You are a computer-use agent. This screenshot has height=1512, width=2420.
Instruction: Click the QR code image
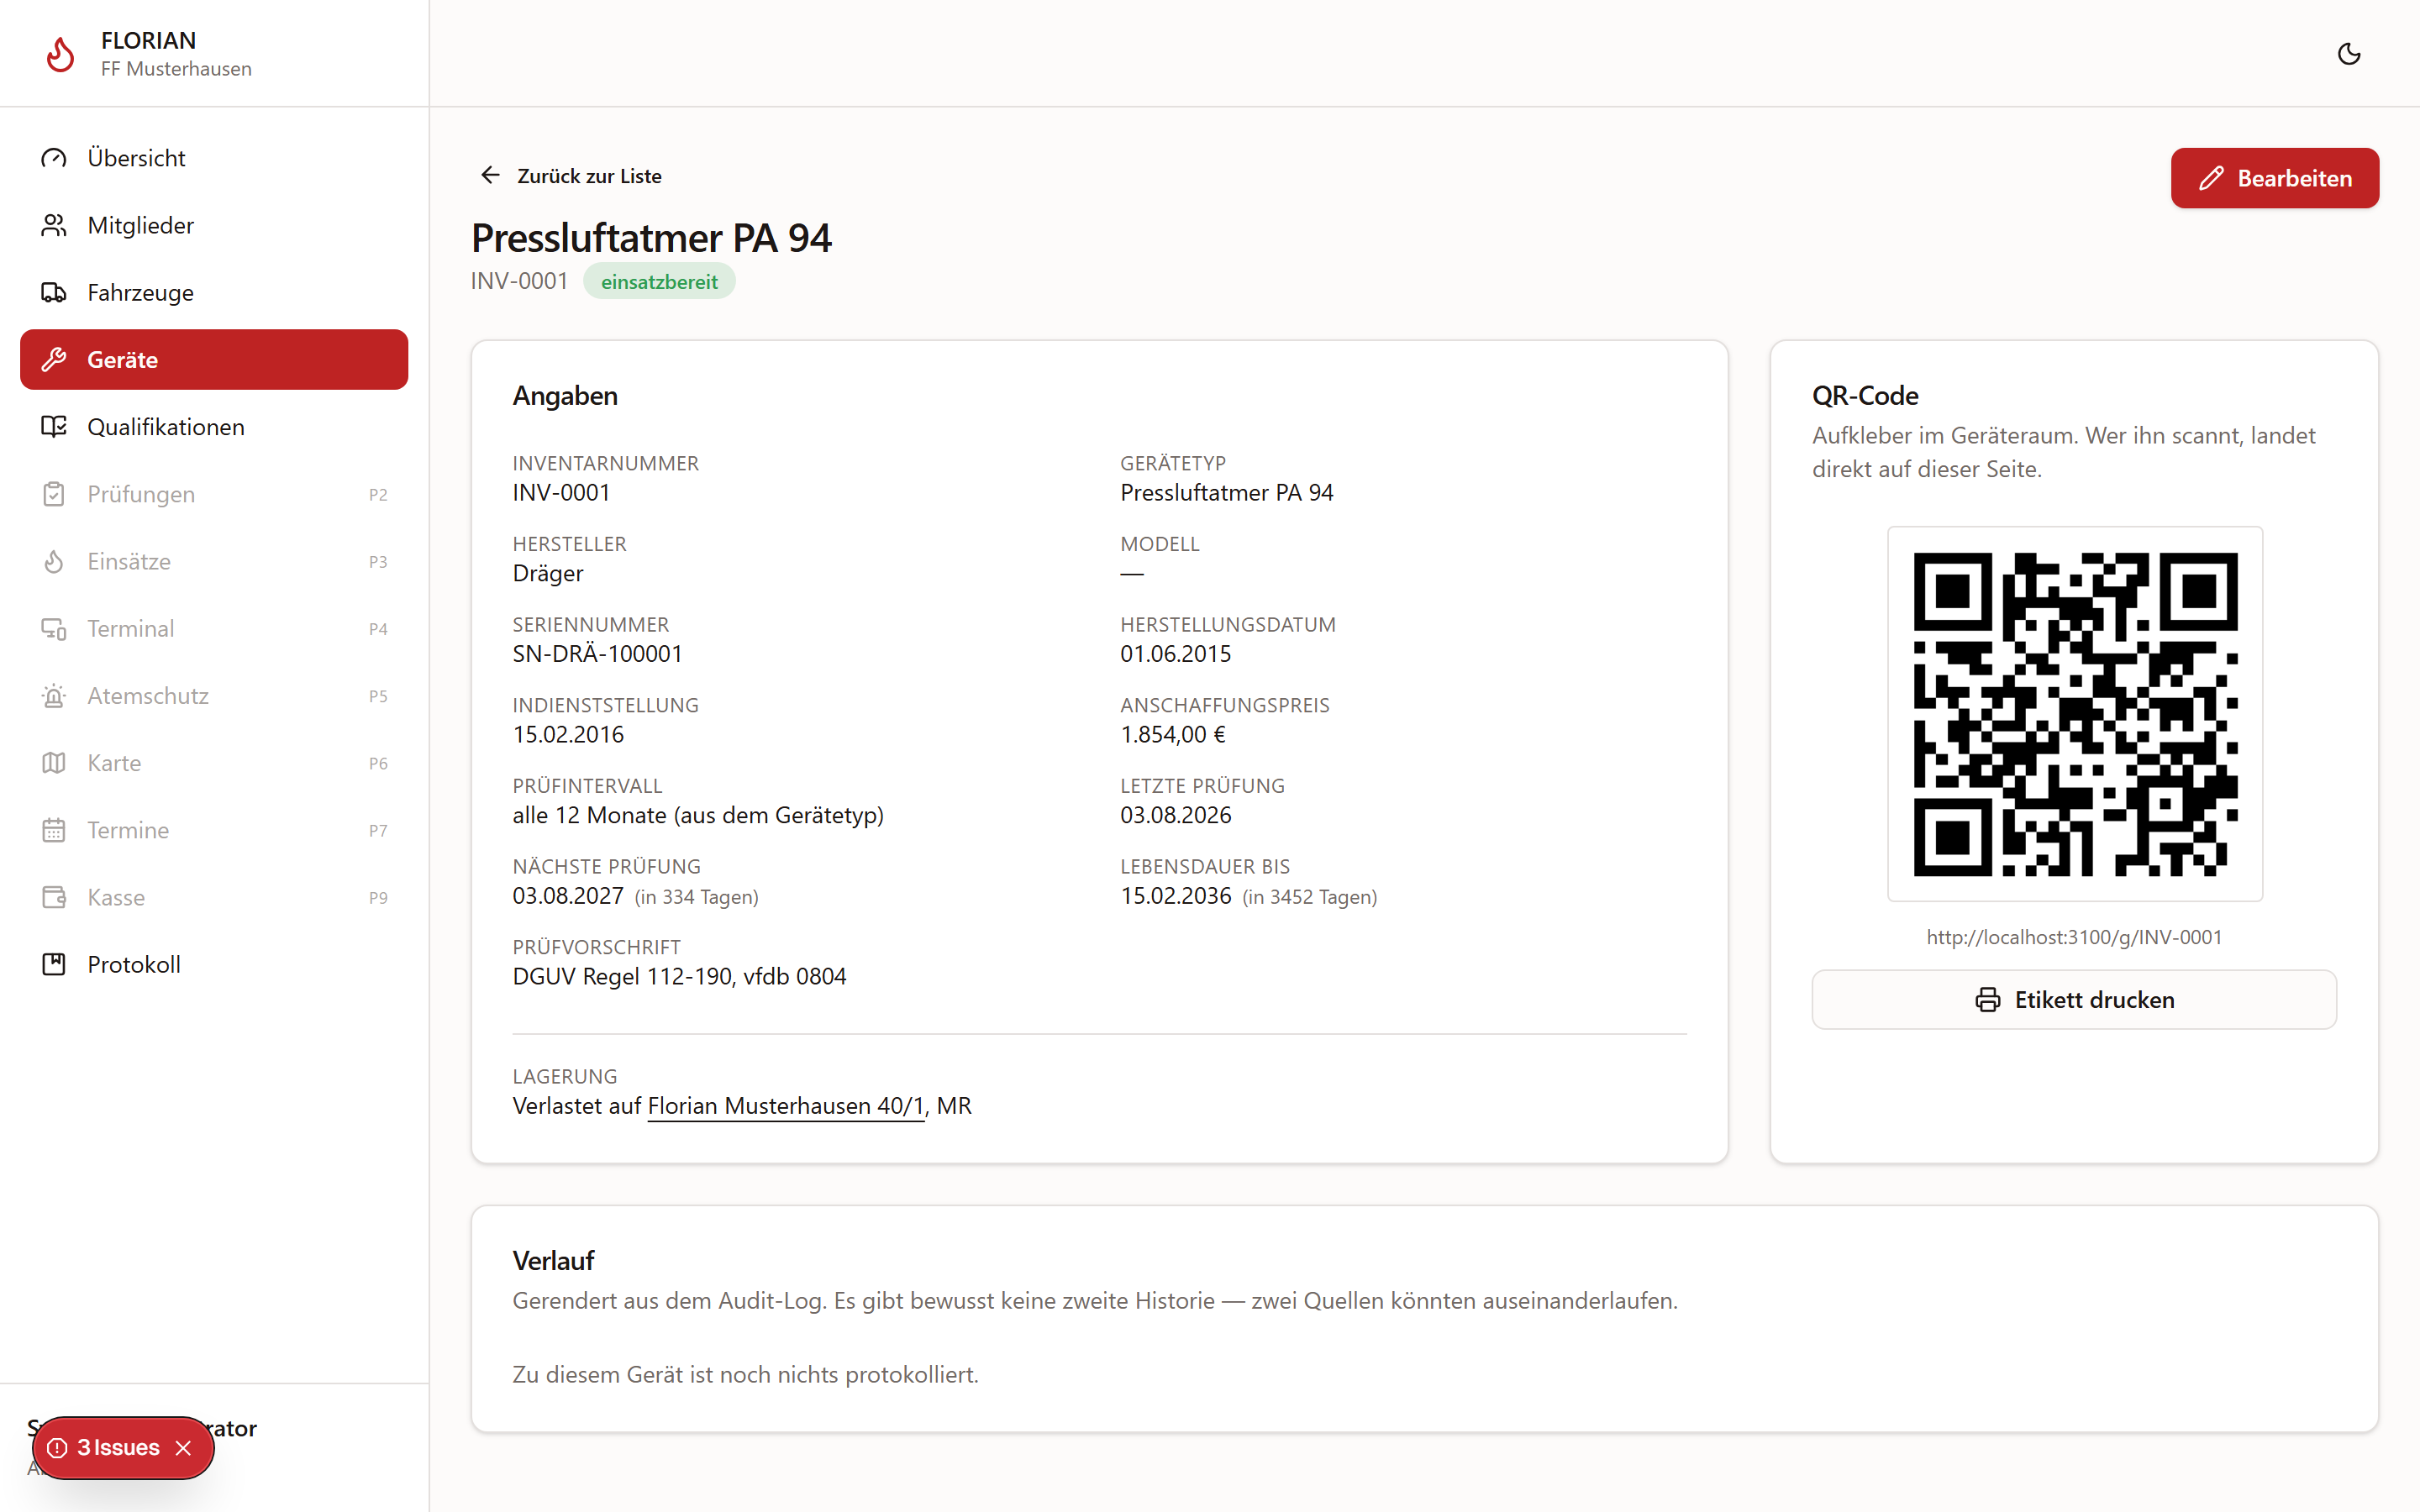point(2075,714)
